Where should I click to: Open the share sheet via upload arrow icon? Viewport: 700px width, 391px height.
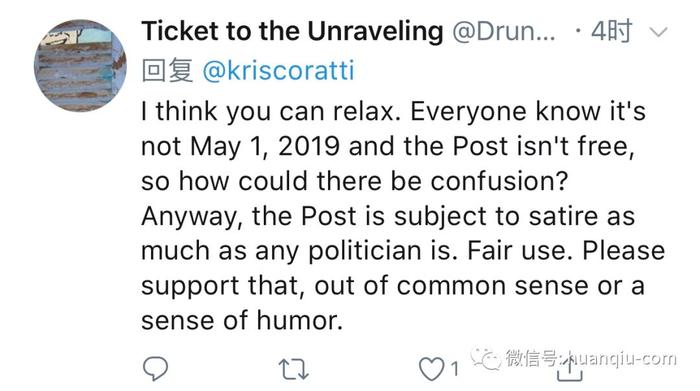point(570,368)
